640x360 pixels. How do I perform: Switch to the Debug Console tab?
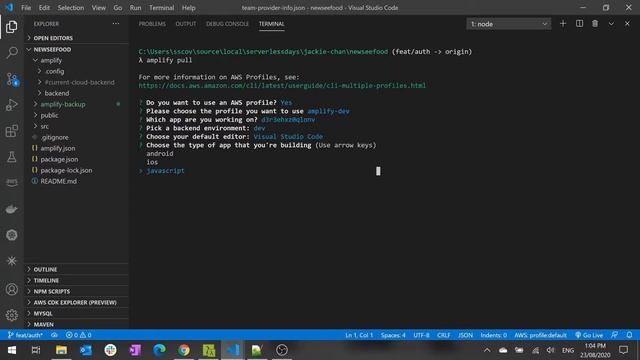point(227,24)
